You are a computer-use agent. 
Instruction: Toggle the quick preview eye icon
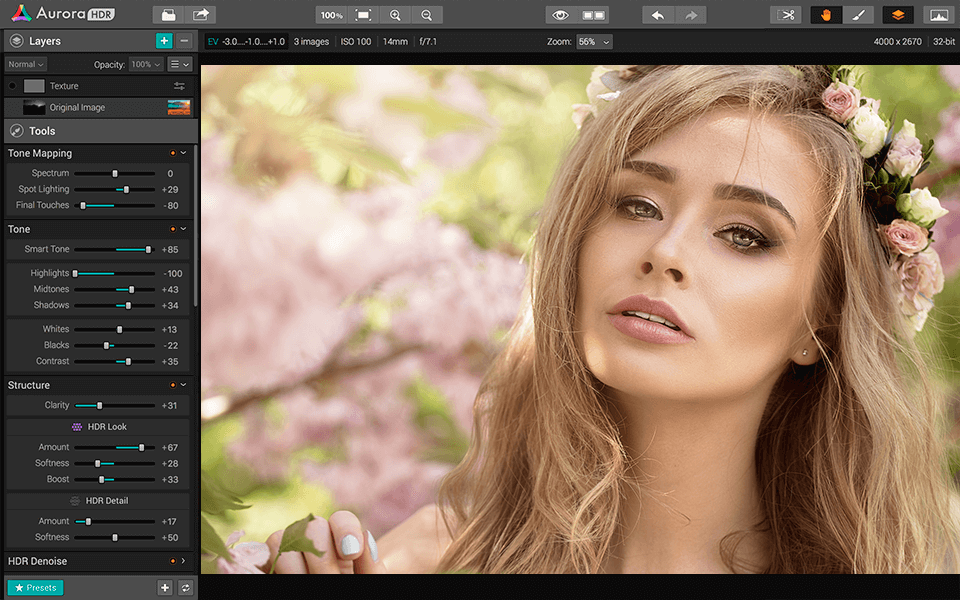pos(561,15)
